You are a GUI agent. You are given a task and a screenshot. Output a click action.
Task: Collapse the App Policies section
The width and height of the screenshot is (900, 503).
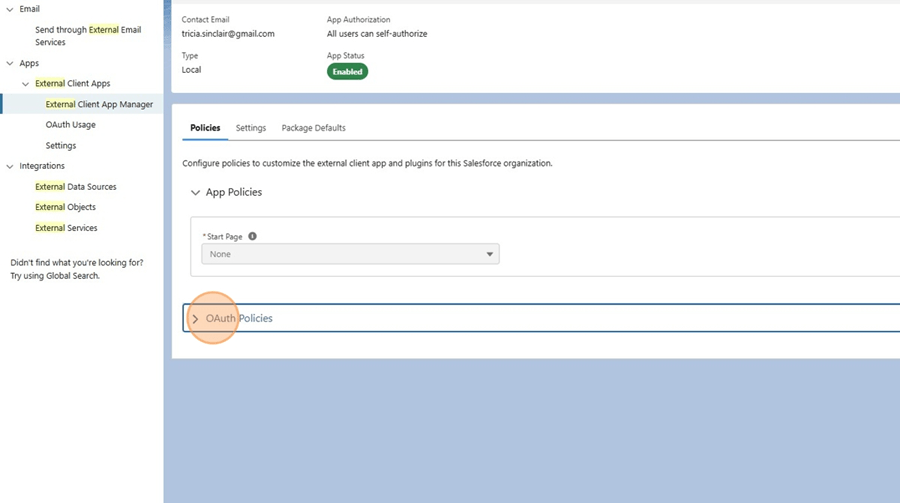[195, 192]
